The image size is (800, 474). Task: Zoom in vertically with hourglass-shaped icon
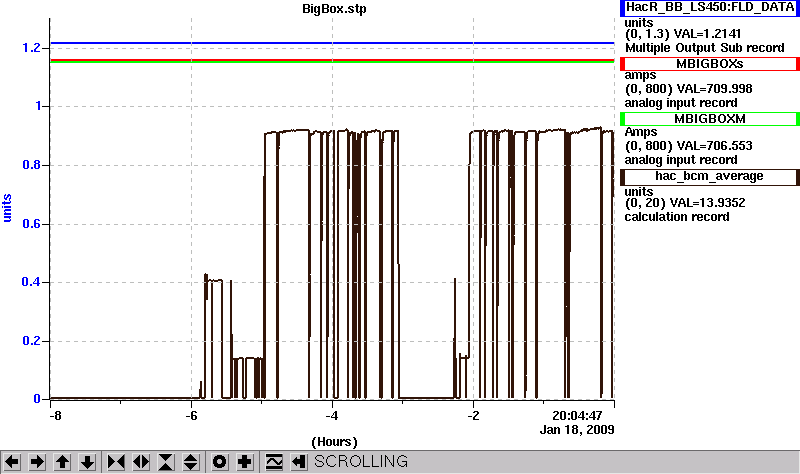(x=166, y=462)
